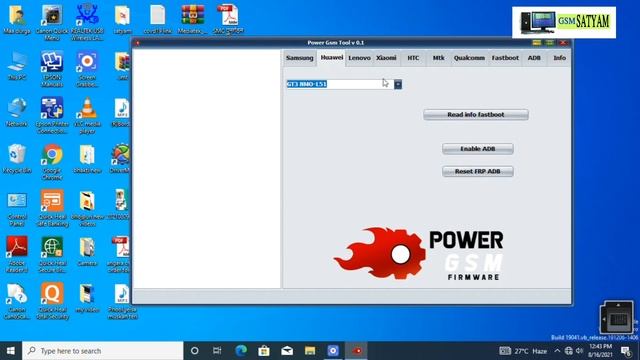The height and width of the screenshot is (360, 640).
Task: Open the This PC desktop icon
Action: pos(17,65)
